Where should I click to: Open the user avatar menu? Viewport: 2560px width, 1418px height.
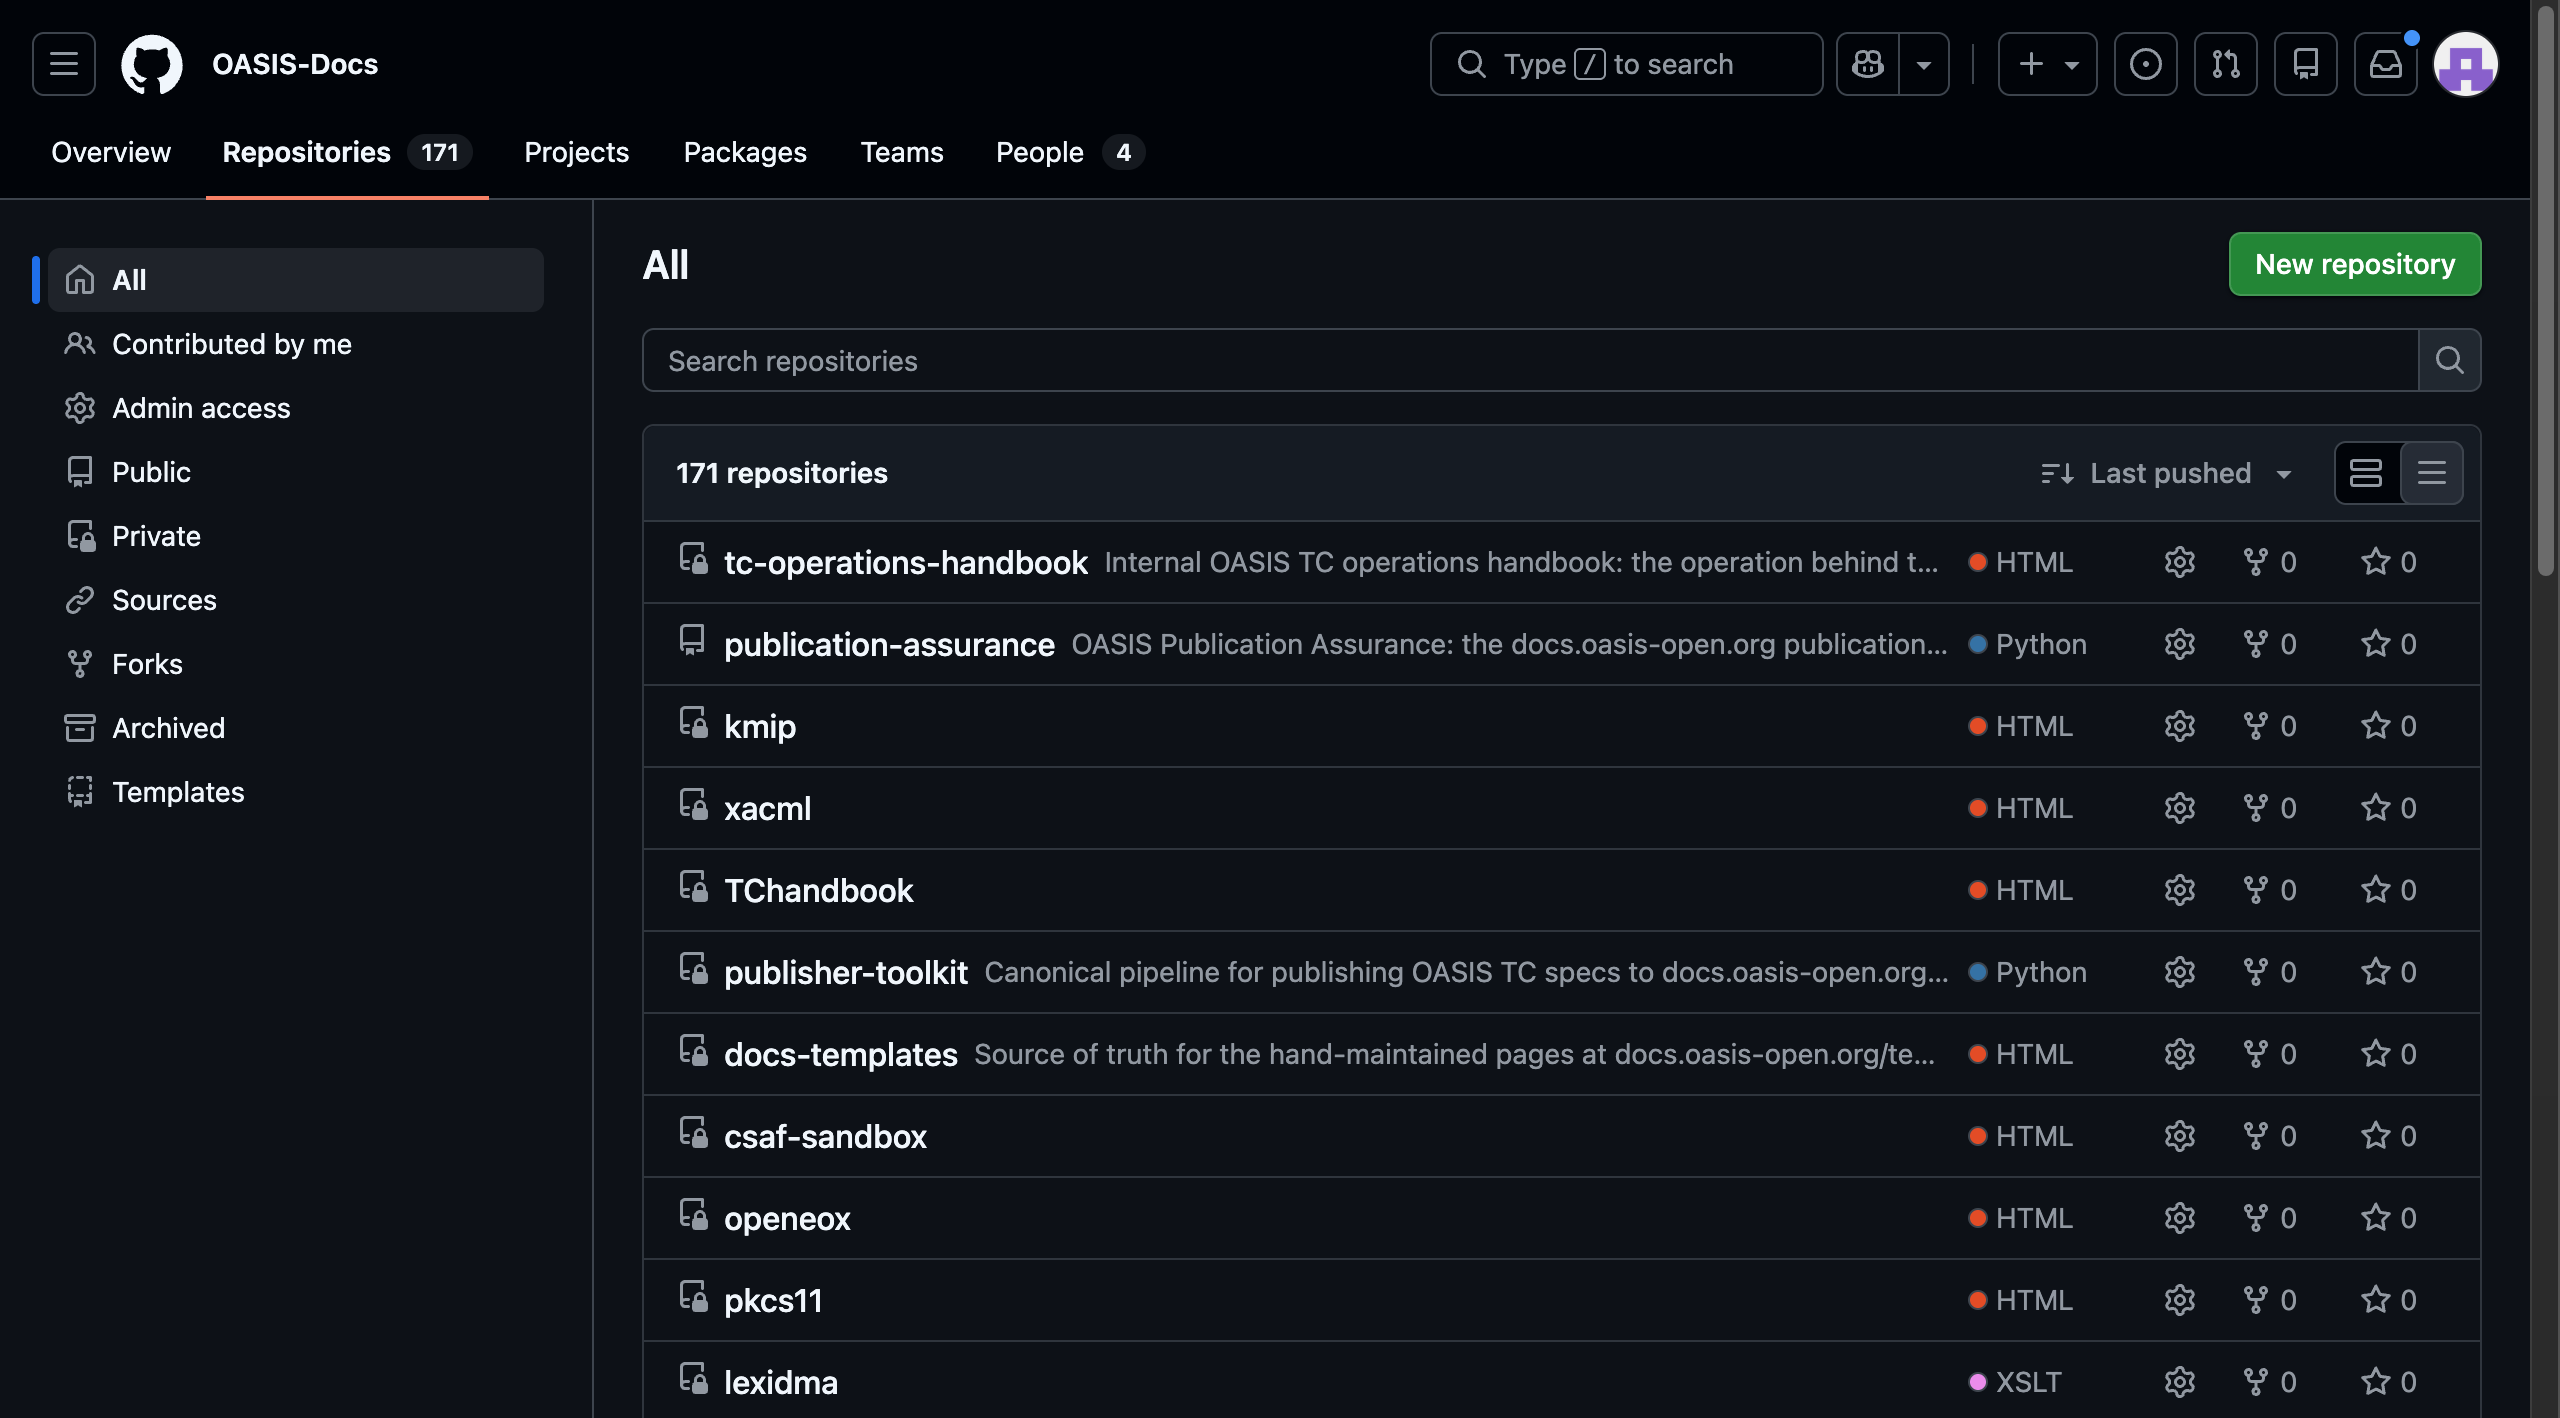pyautogui.click(x=2466, y=64)
